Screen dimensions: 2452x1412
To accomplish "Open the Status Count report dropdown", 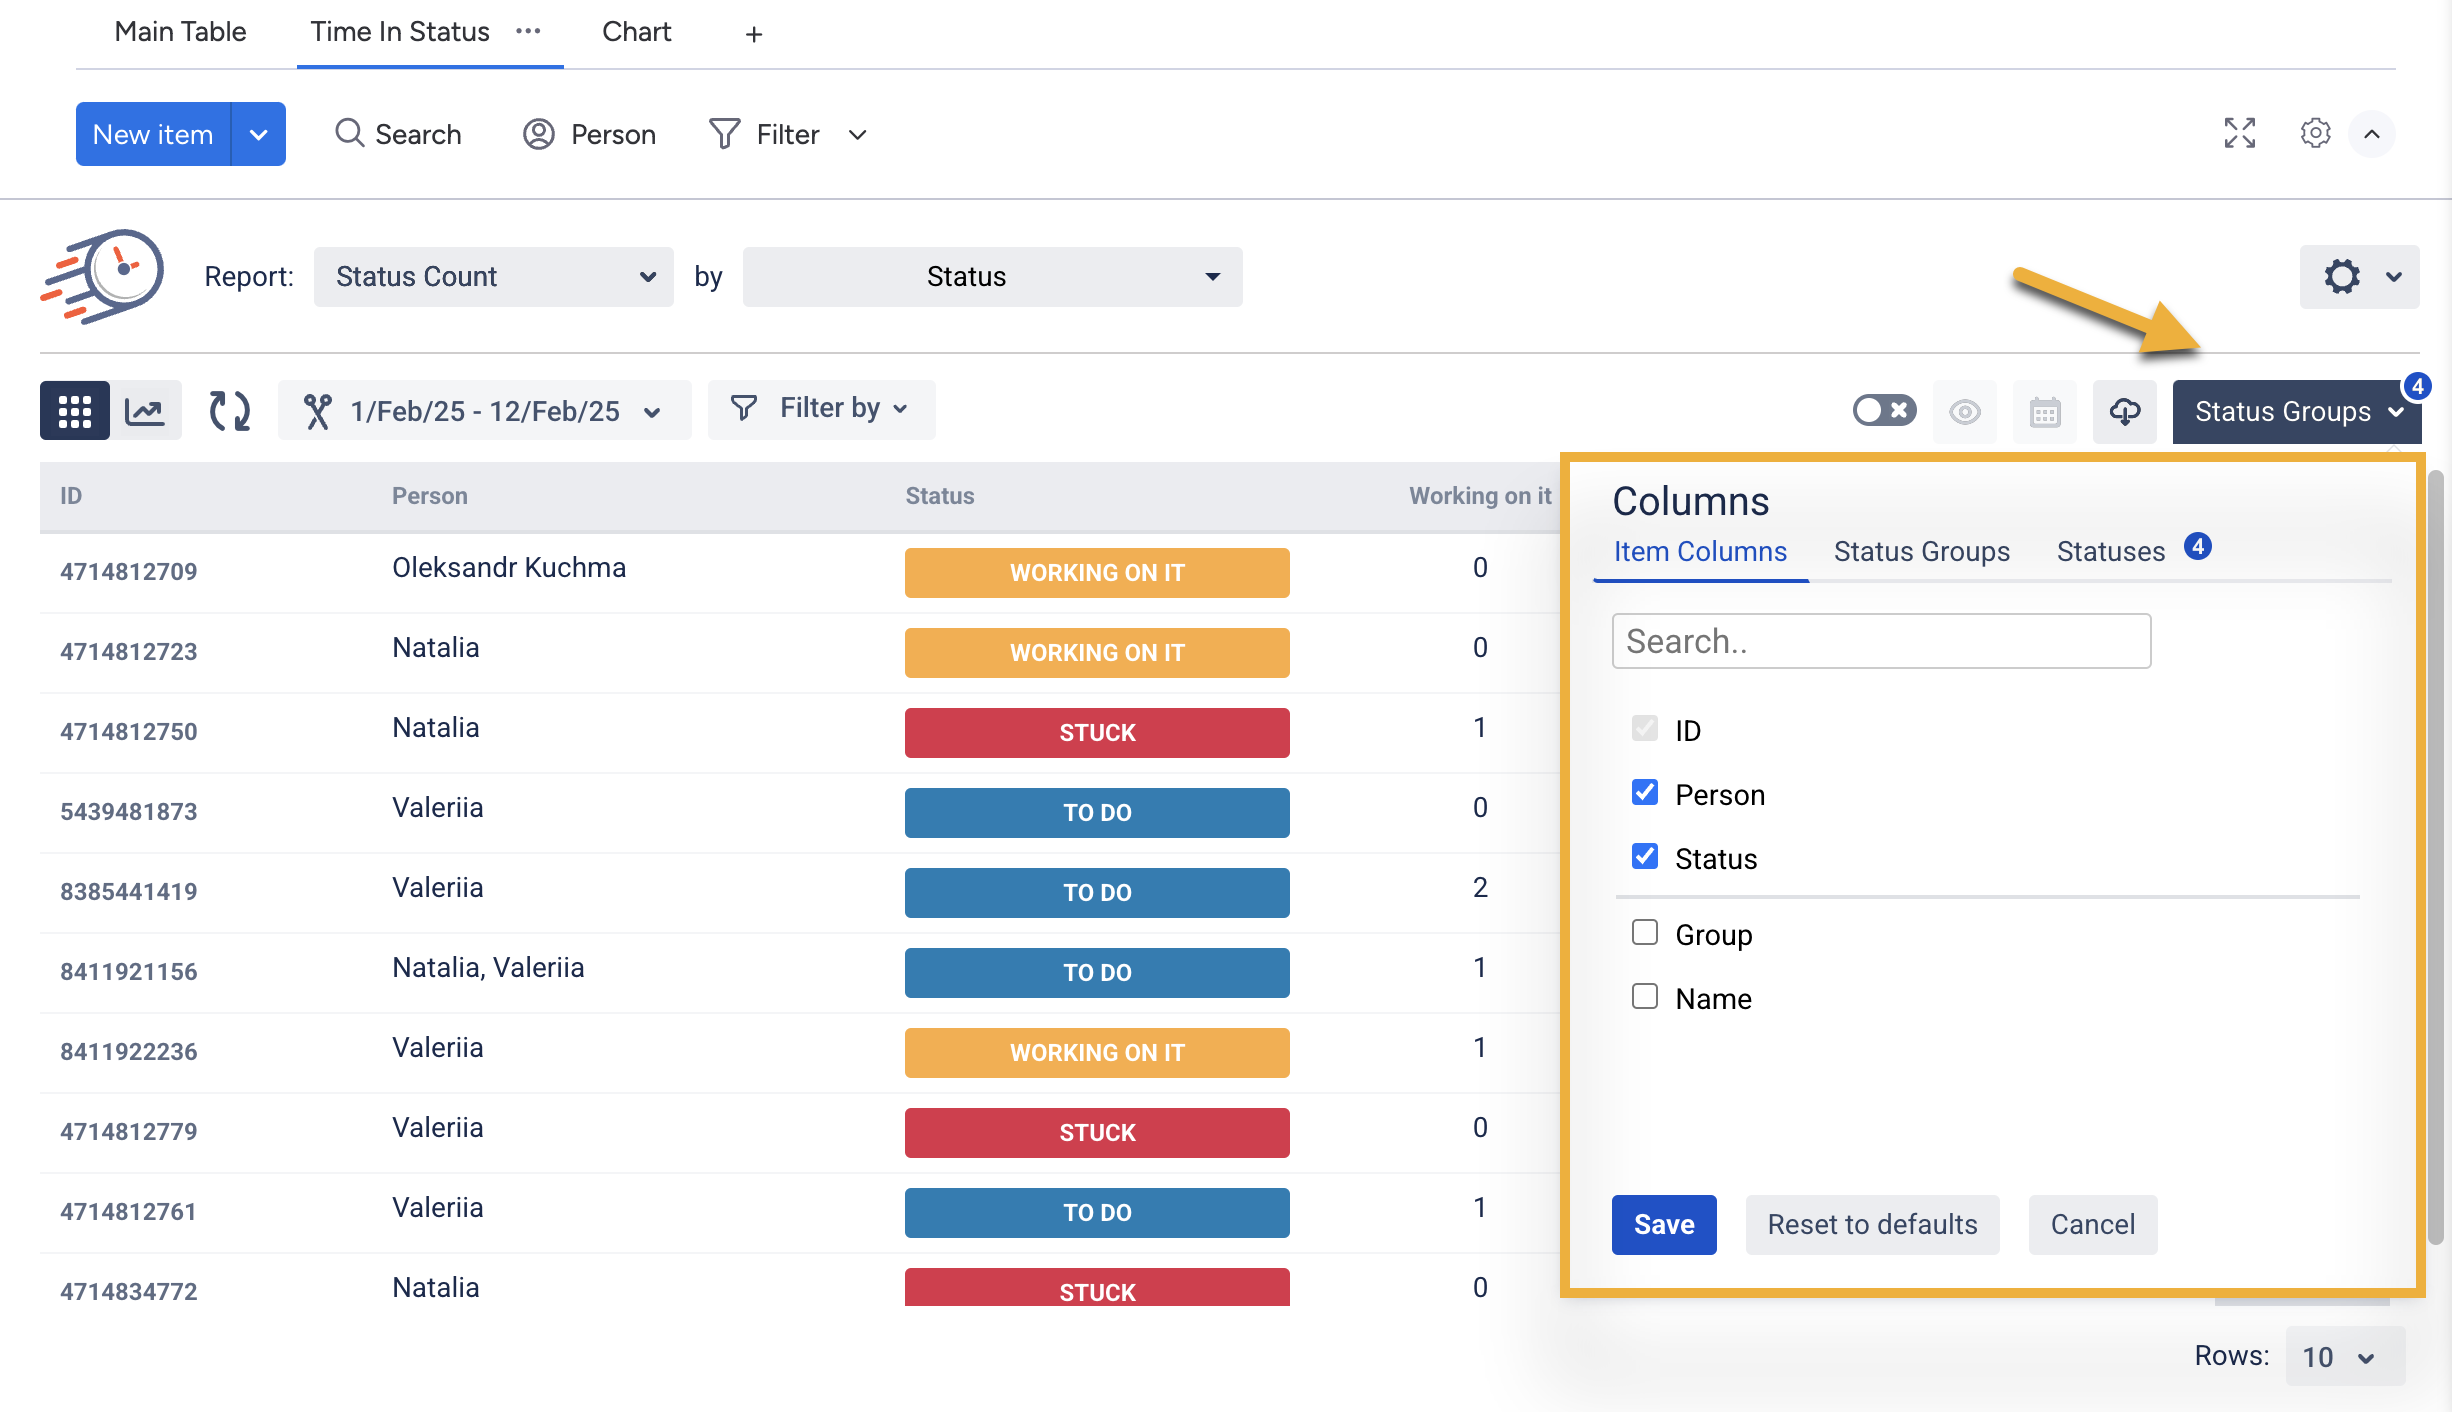I will [493, 277].
